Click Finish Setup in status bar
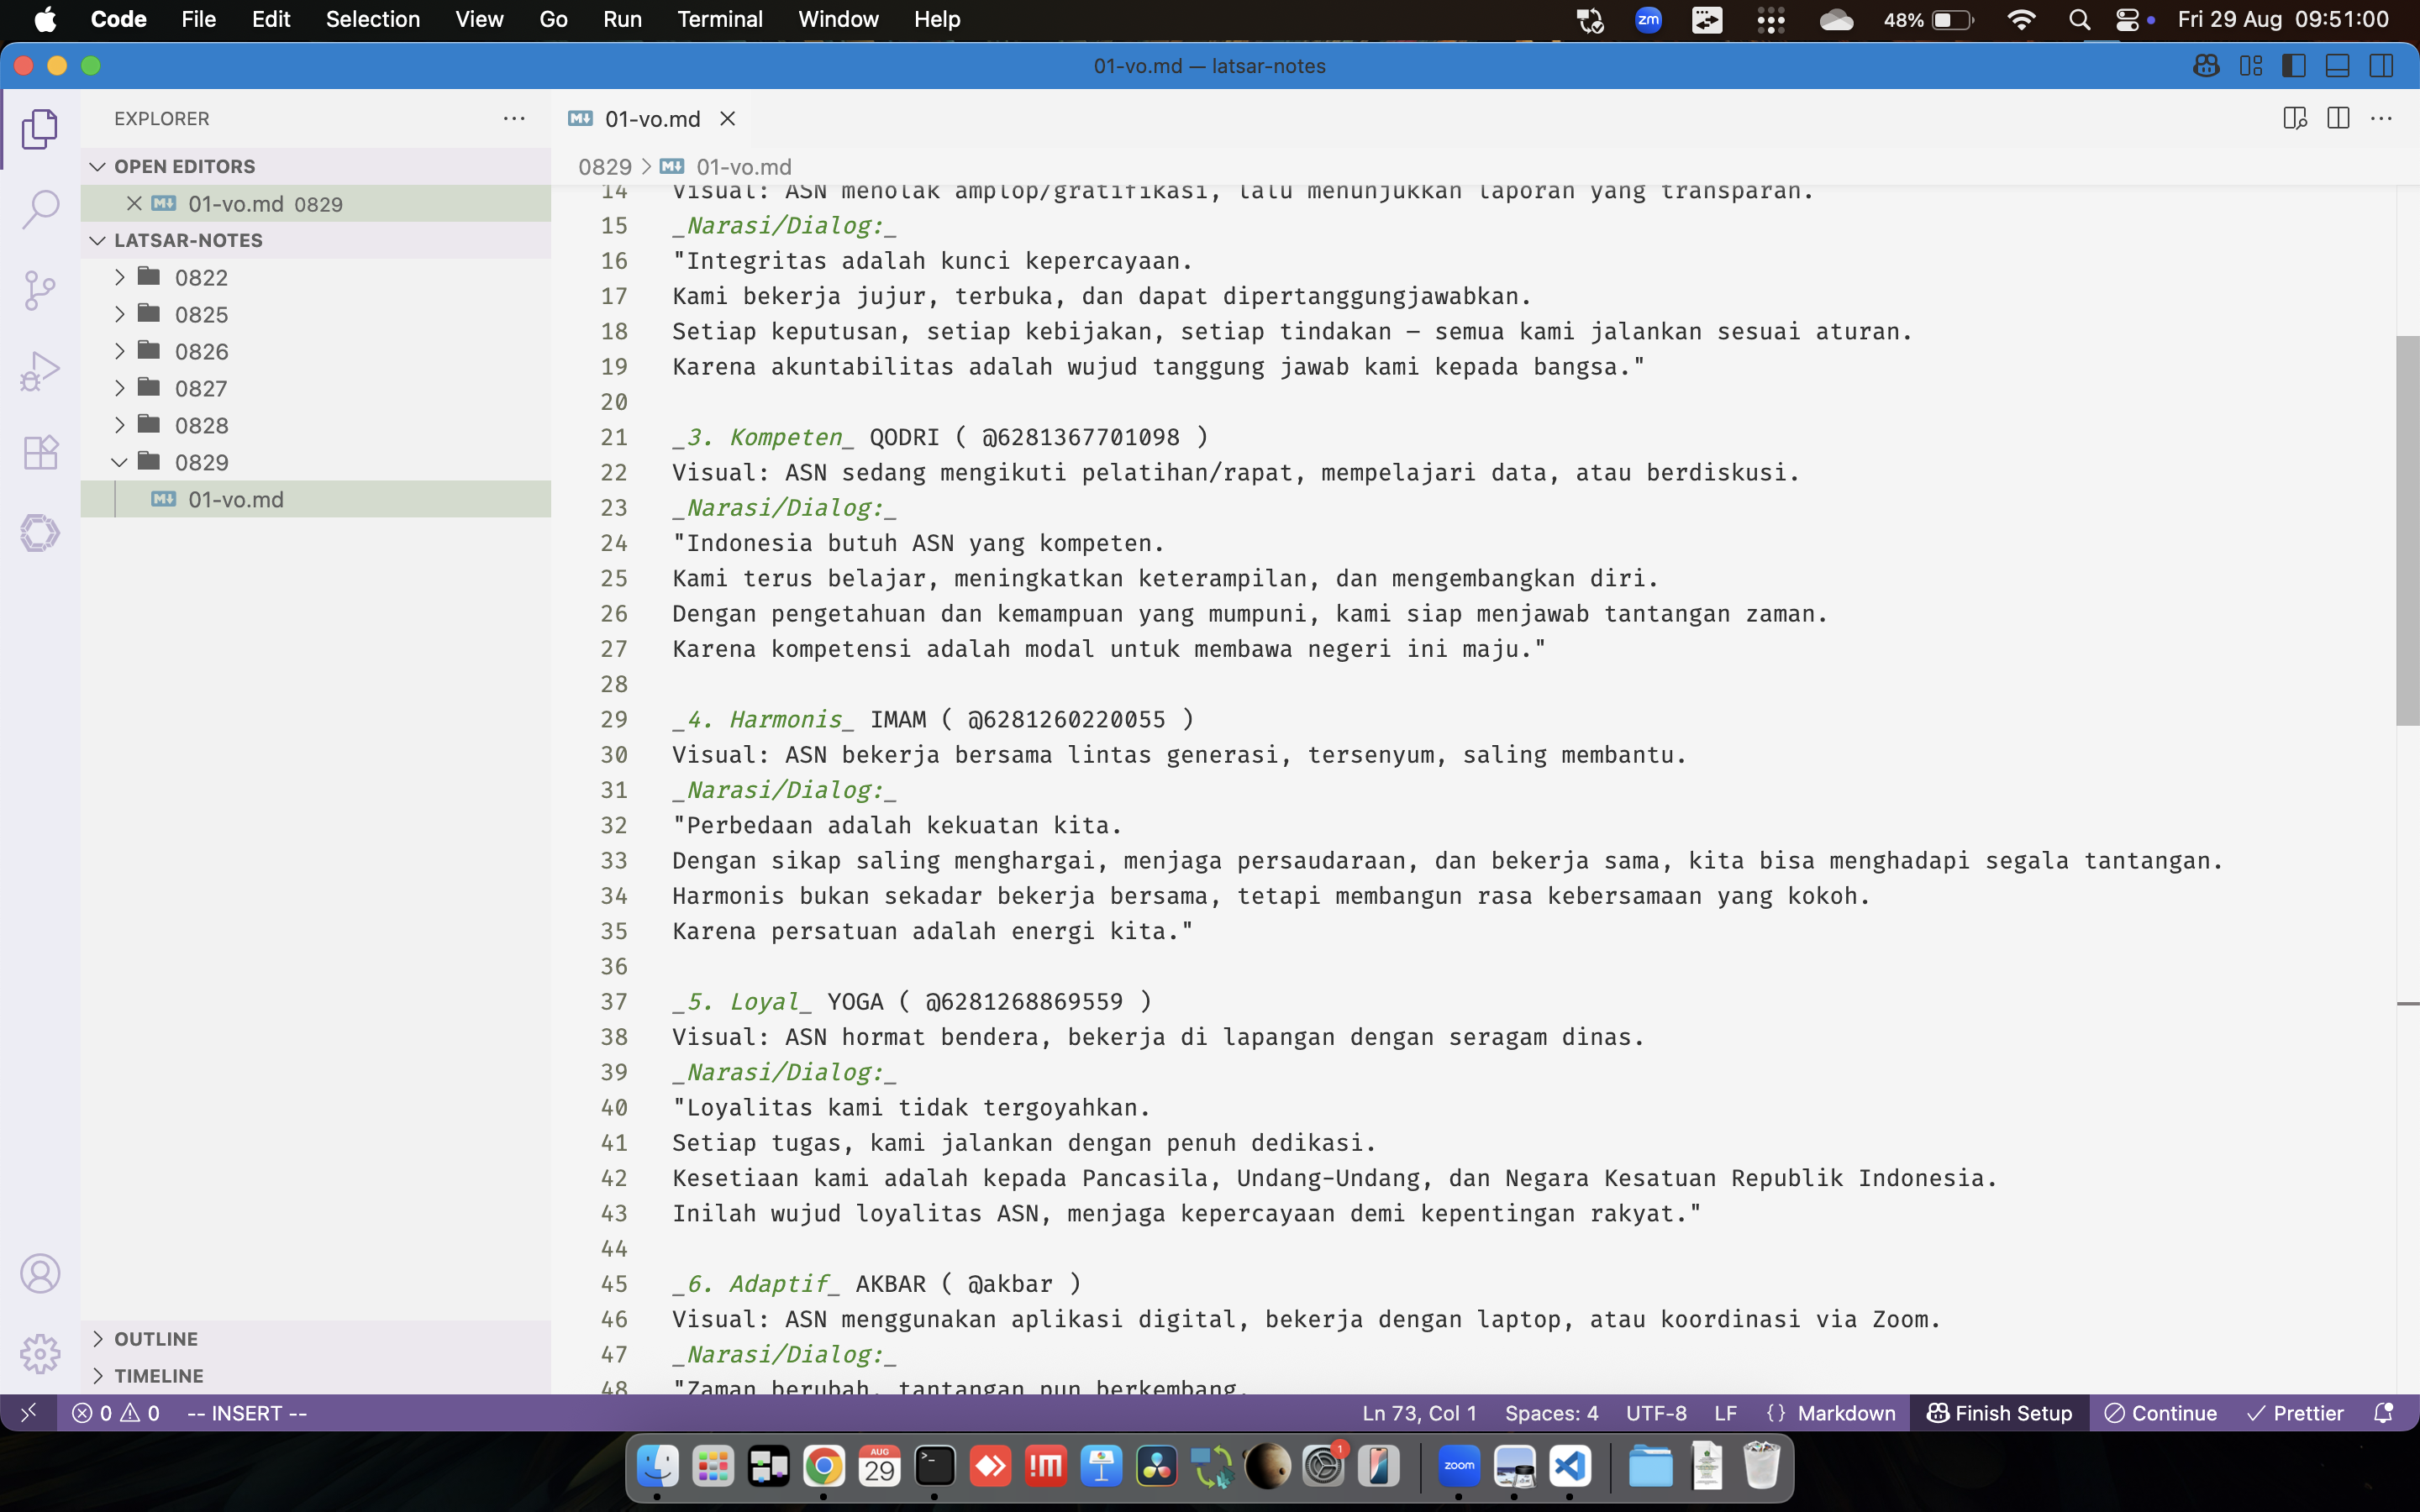 [x=1999, y=1413]
